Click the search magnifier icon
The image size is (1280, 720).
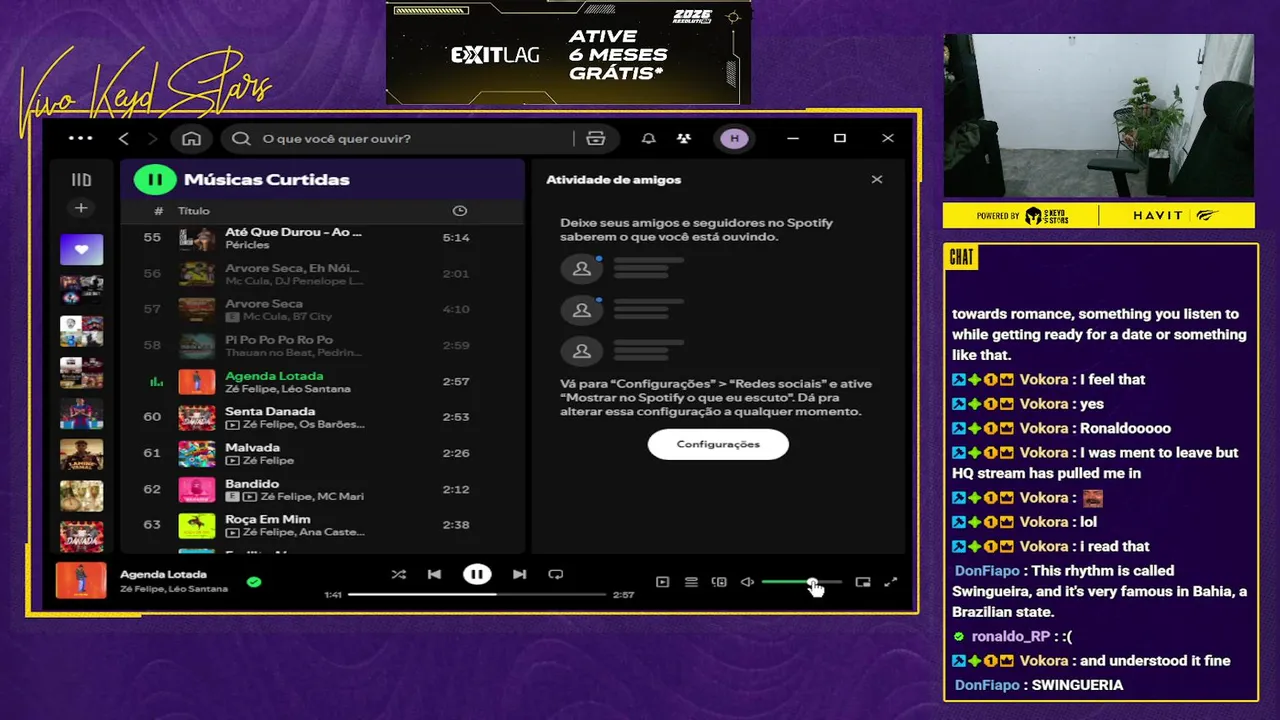(241, 138)
